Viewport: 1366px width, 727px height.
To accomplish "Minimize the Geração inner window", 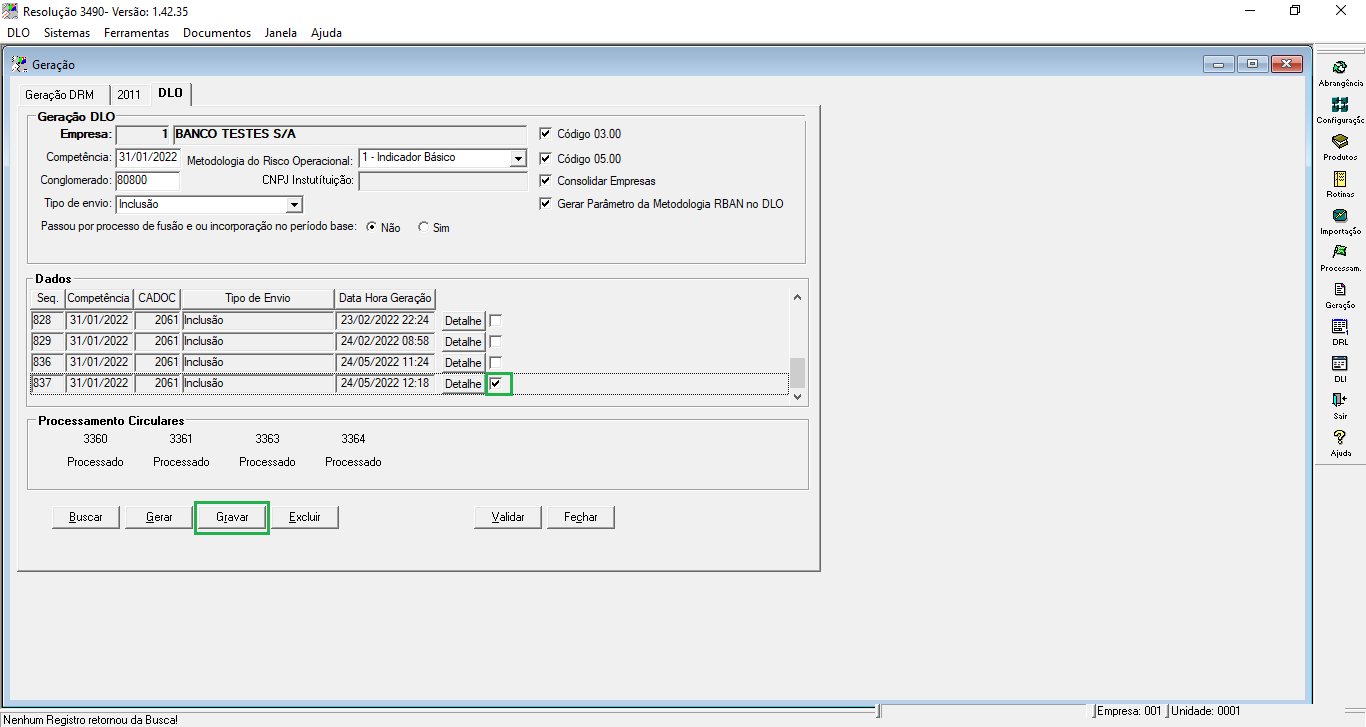I will pos(1219,64).
